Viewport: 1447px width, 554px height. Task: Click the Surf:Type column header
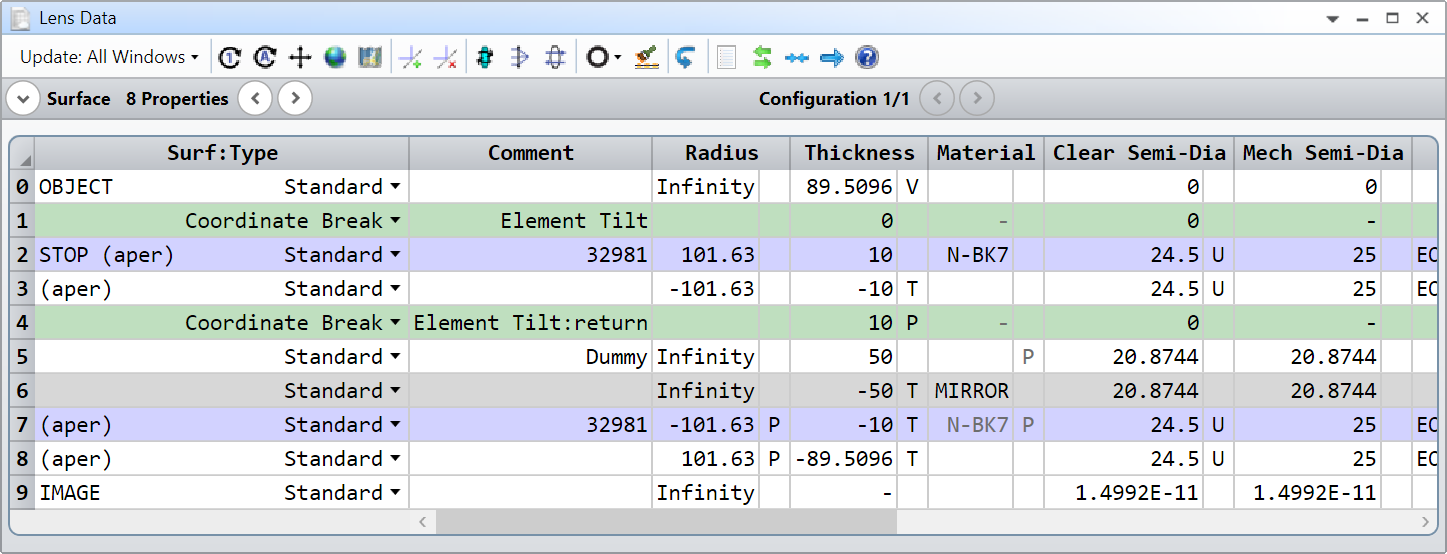point(222,153)
